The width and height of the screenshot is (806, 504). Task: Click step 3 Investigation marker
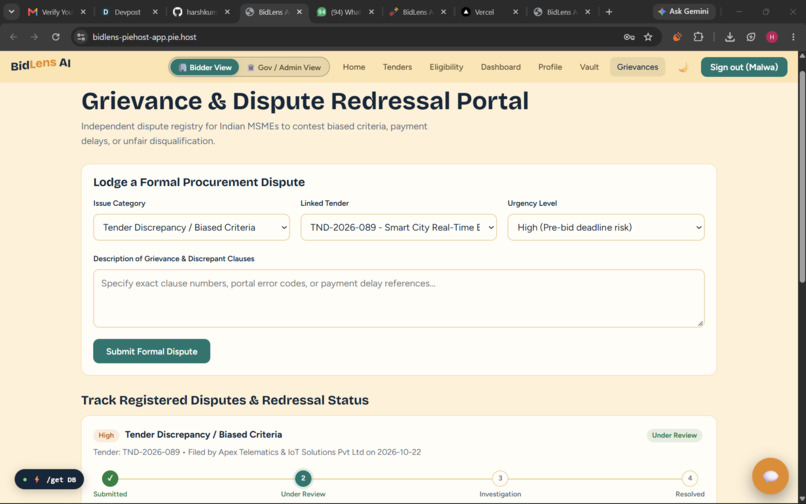pos(500,478)
